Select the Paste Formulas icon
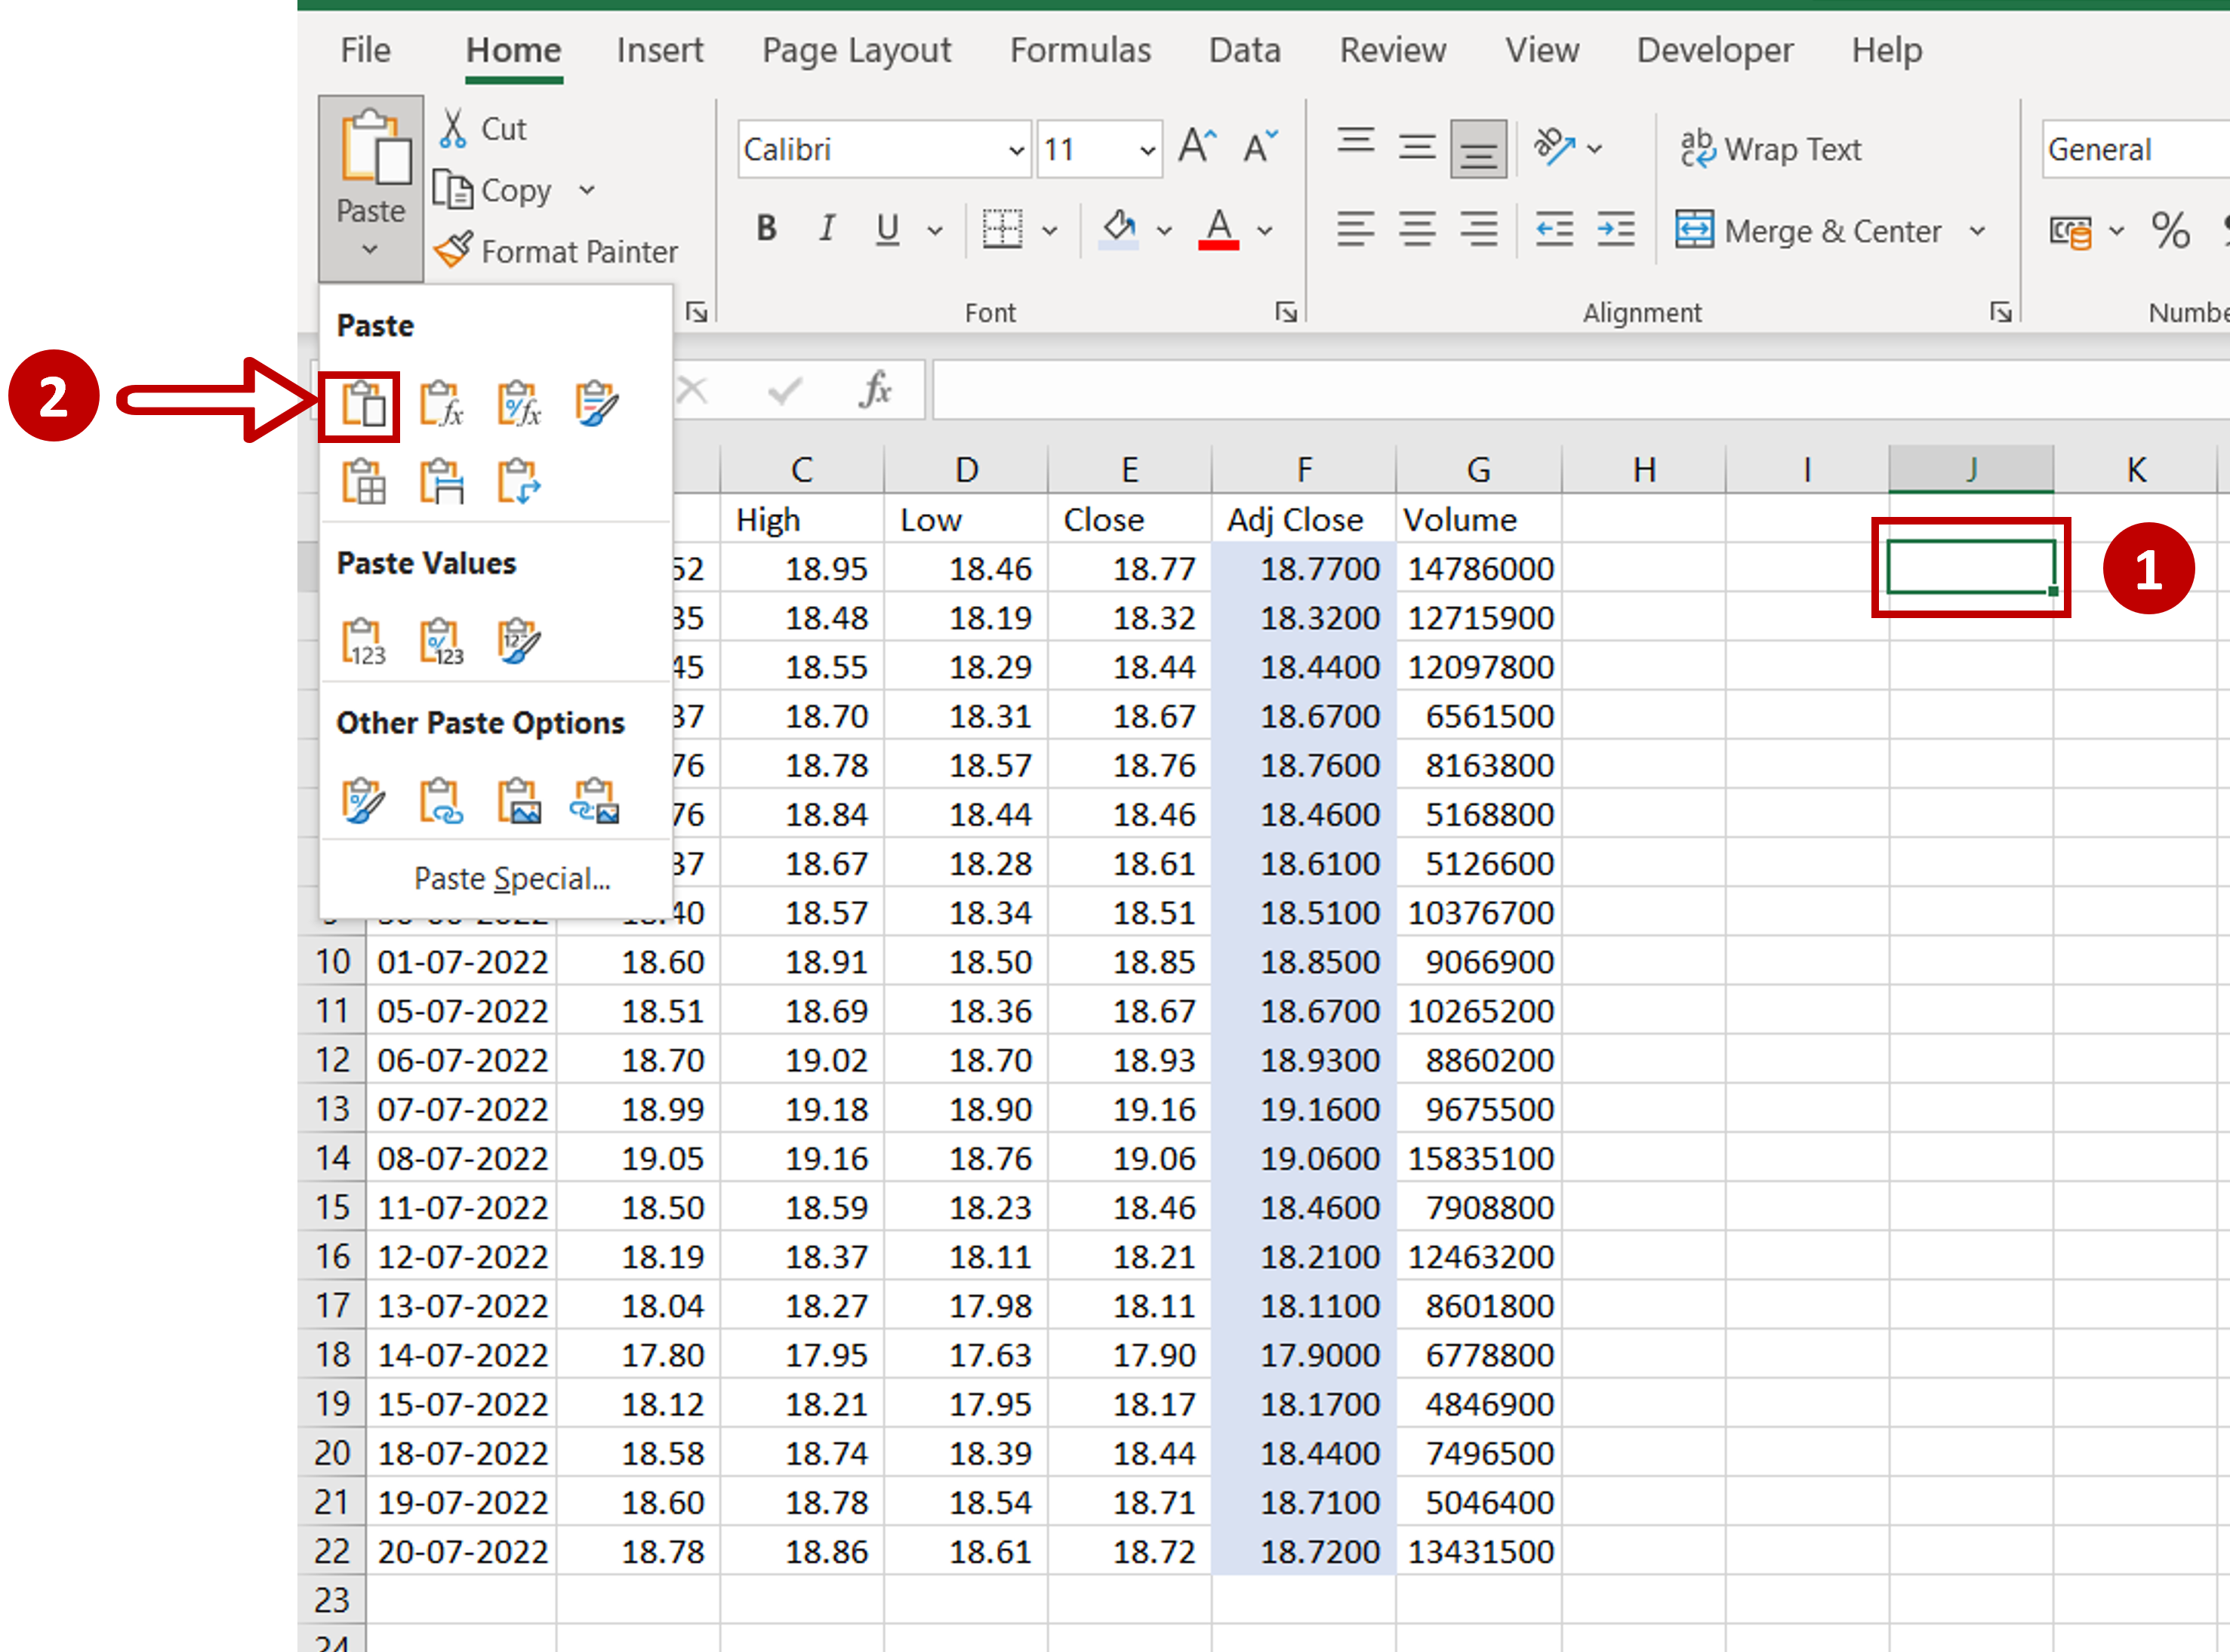Screen dimensions: 2230x1652 tap(445, 402)
